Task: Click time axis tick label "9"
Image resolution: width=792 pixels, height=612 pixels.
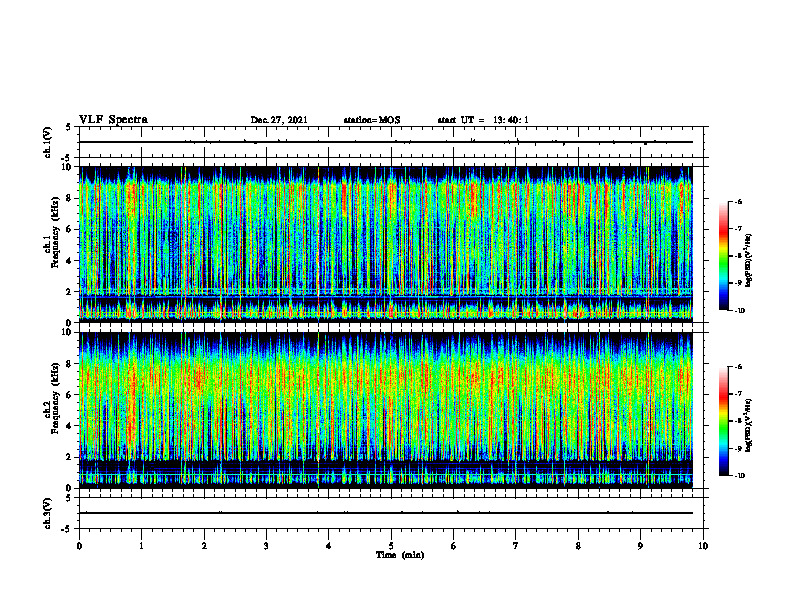Action: pos(640,546)
